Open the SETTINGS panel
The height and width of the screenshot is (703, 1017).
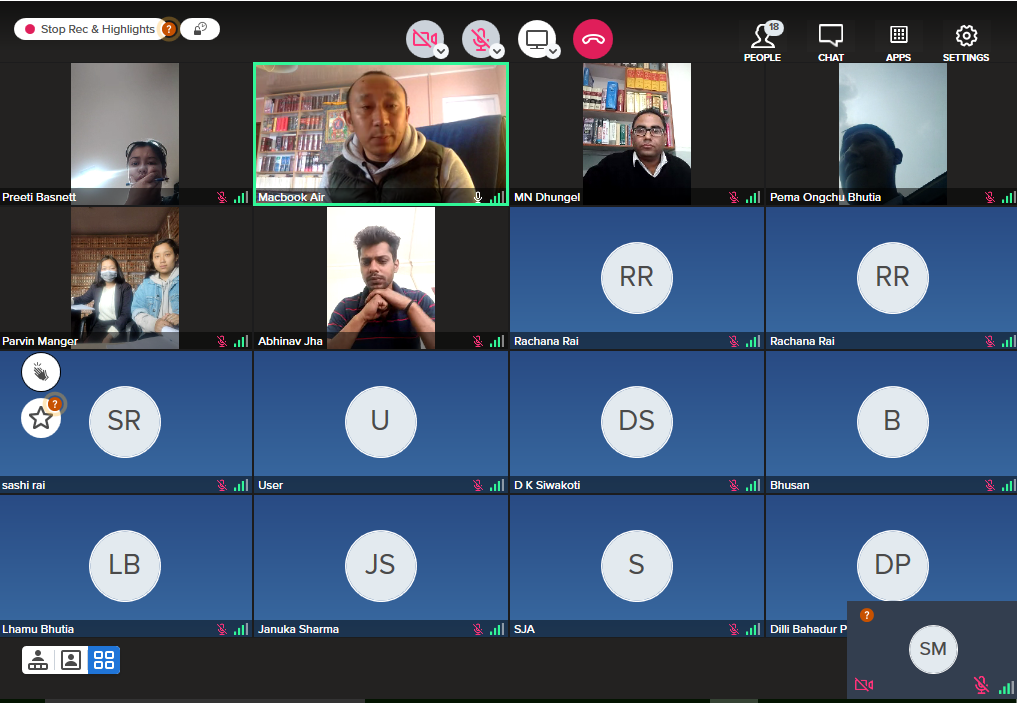(966, 43)
